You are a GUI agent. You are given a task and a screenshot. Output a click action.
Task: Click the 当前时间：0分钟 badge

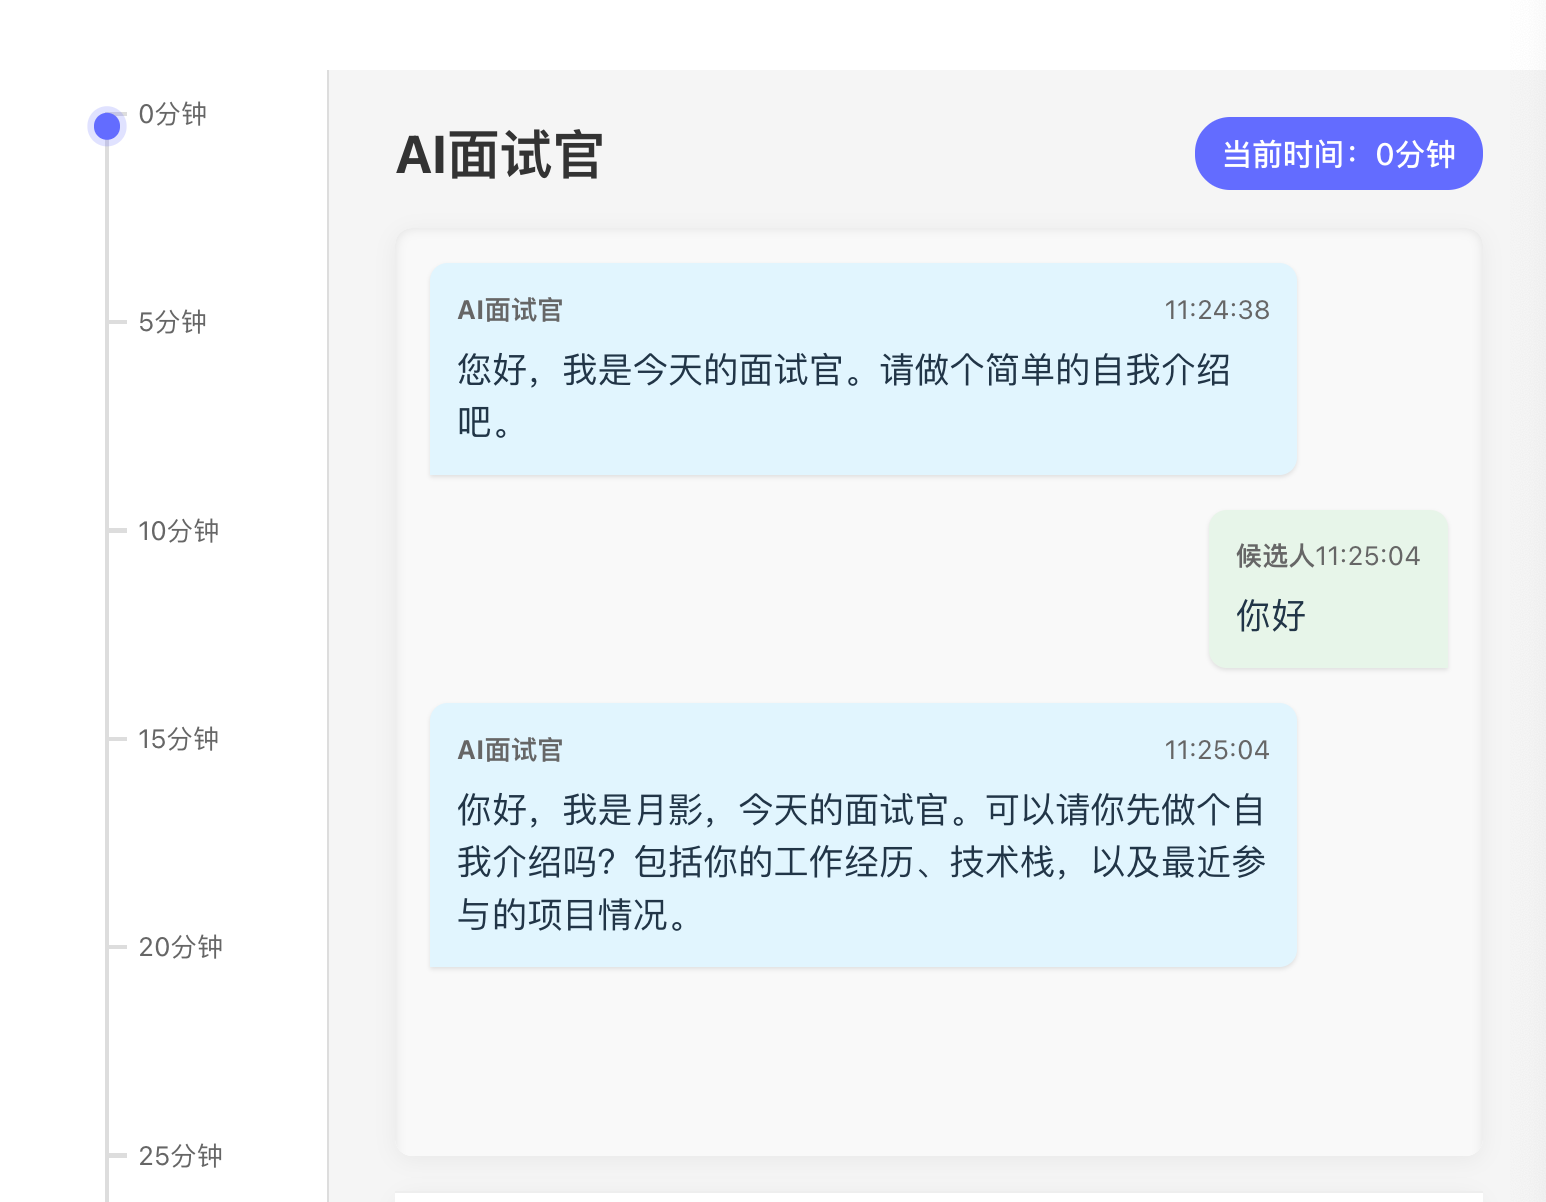1338,153
